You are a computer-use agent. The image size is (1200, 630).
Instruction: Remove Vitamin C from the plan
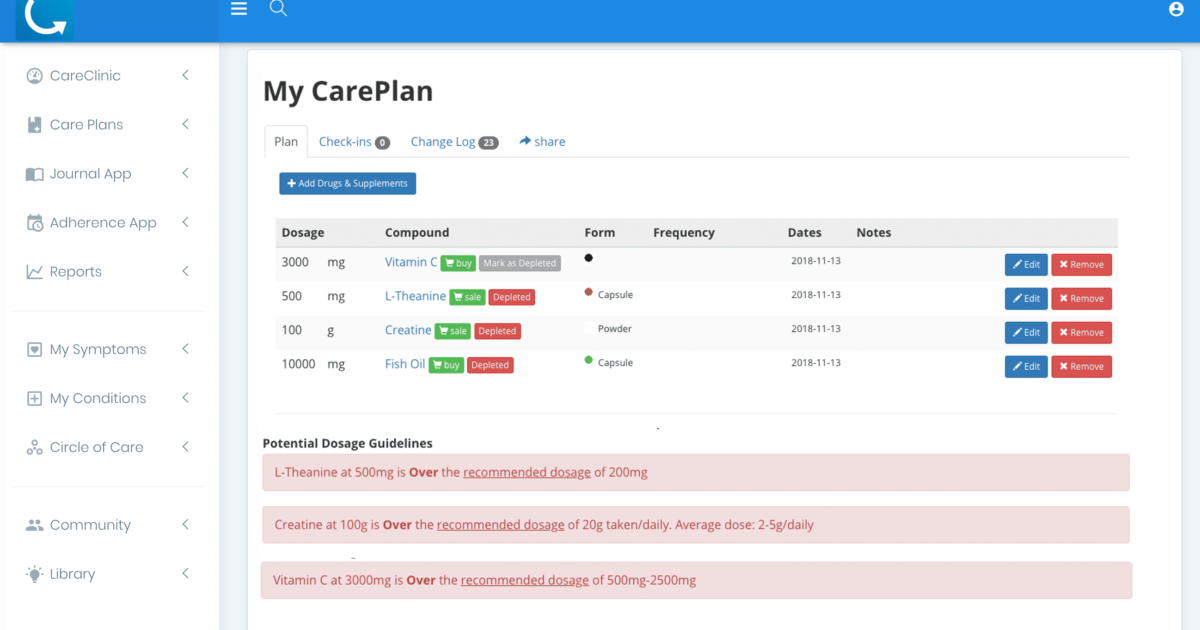1081,265
